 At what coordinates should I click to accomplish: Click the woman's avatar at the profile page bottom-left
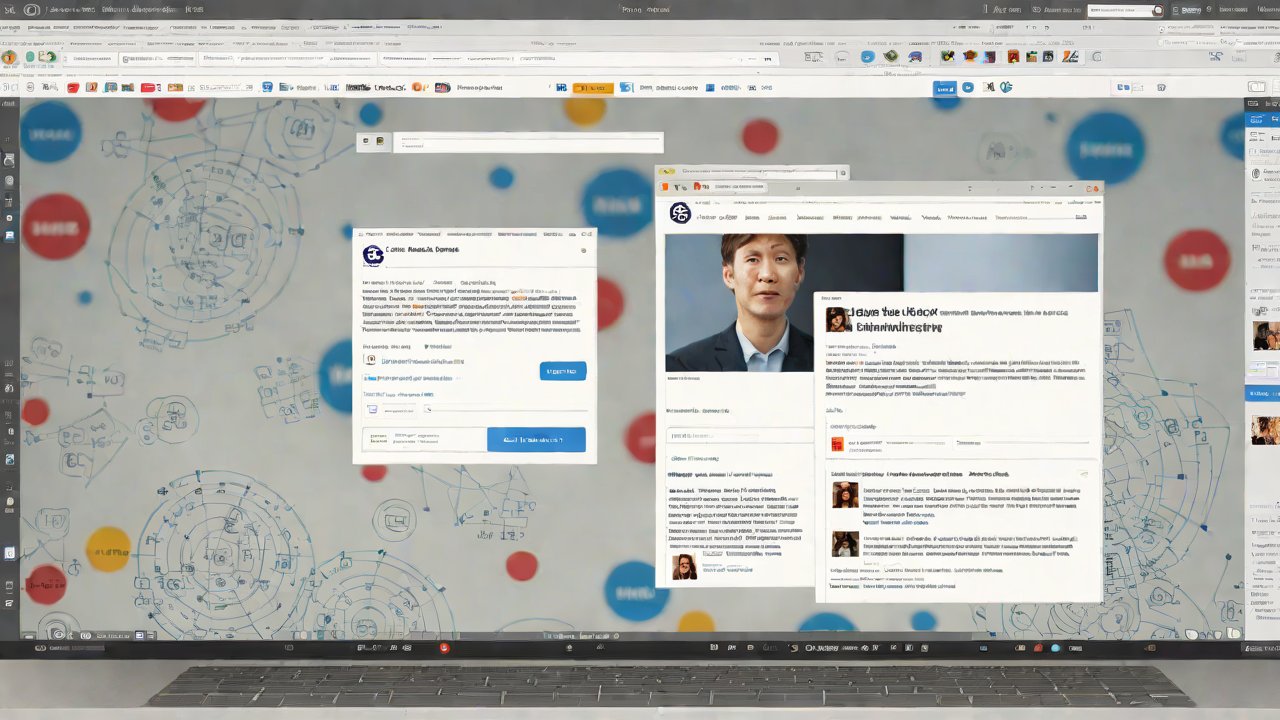coord(684,566)
